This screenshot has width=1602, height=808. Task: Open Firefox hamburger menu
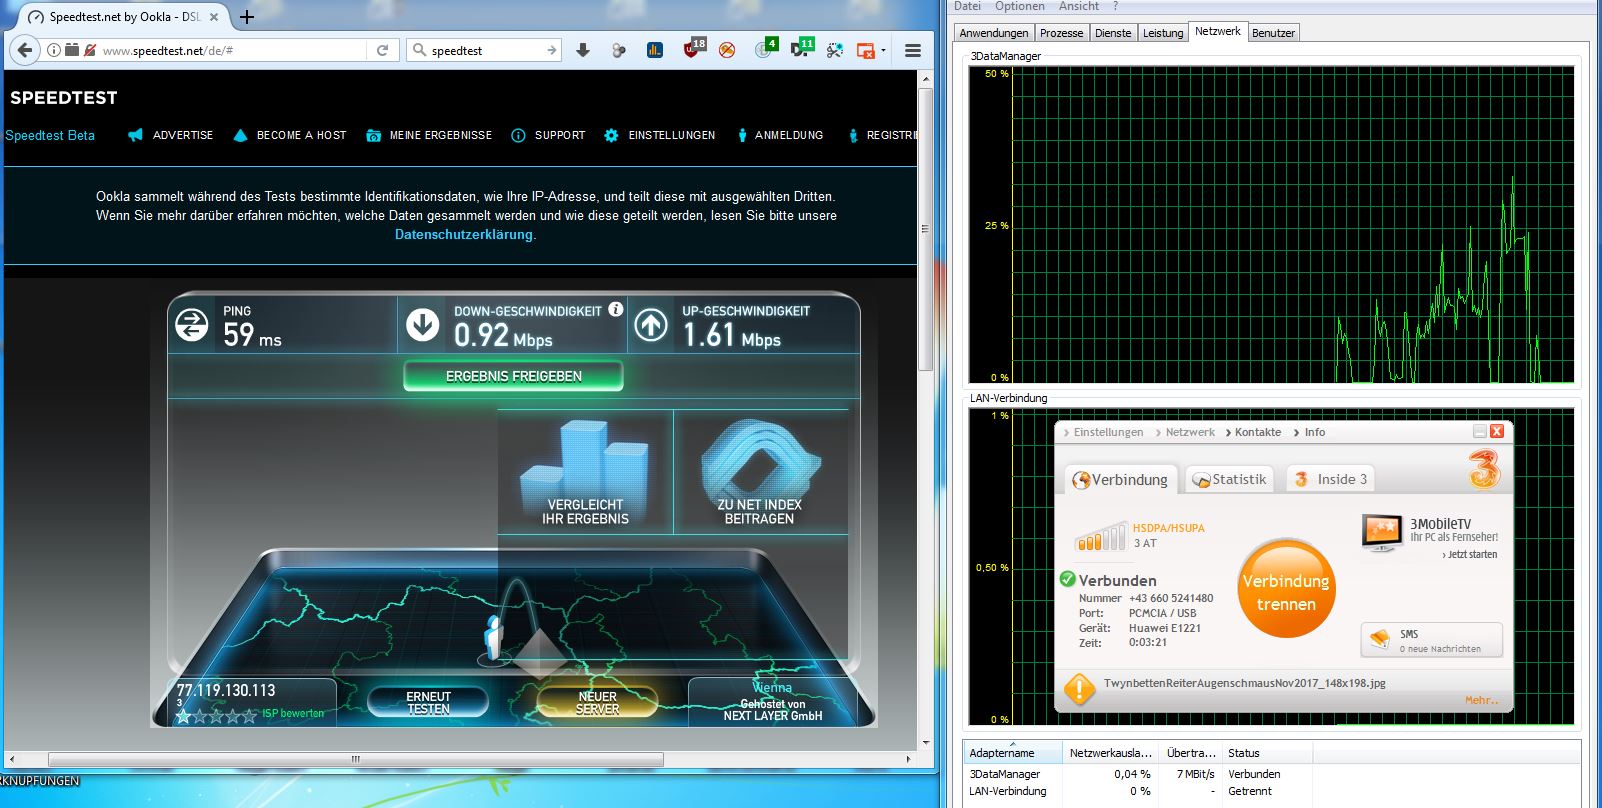click(x=913, y=50)
